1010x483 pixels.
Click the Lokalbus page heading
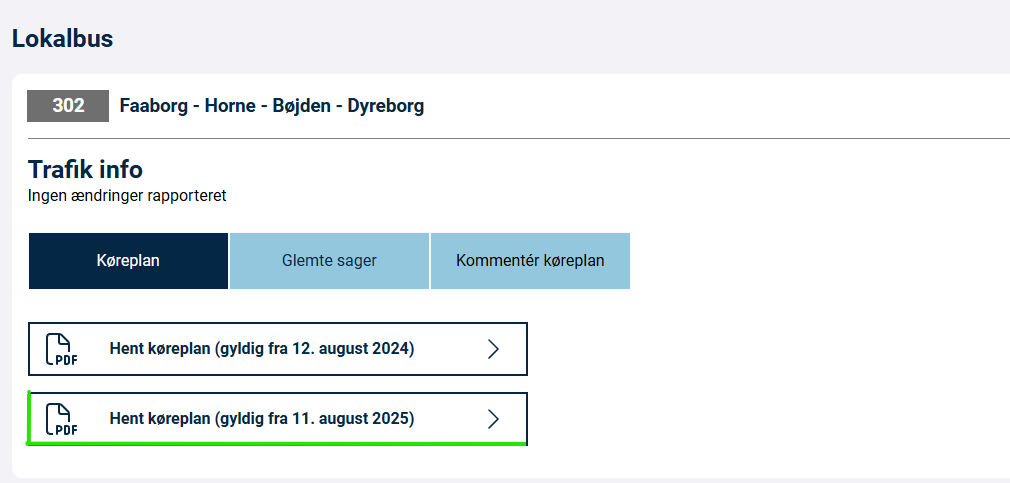coord(62,39)
